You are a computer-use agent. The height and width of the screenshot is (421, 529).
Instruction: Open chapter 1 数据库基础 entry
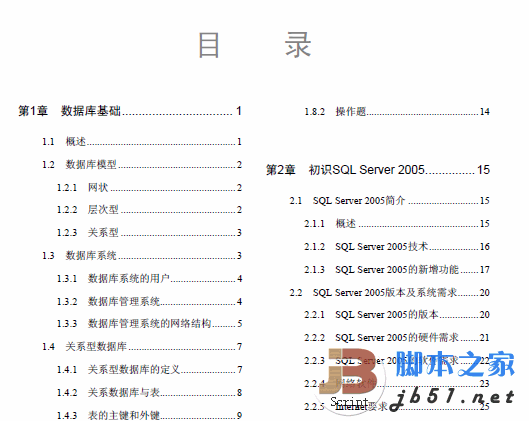click(130, 111)
